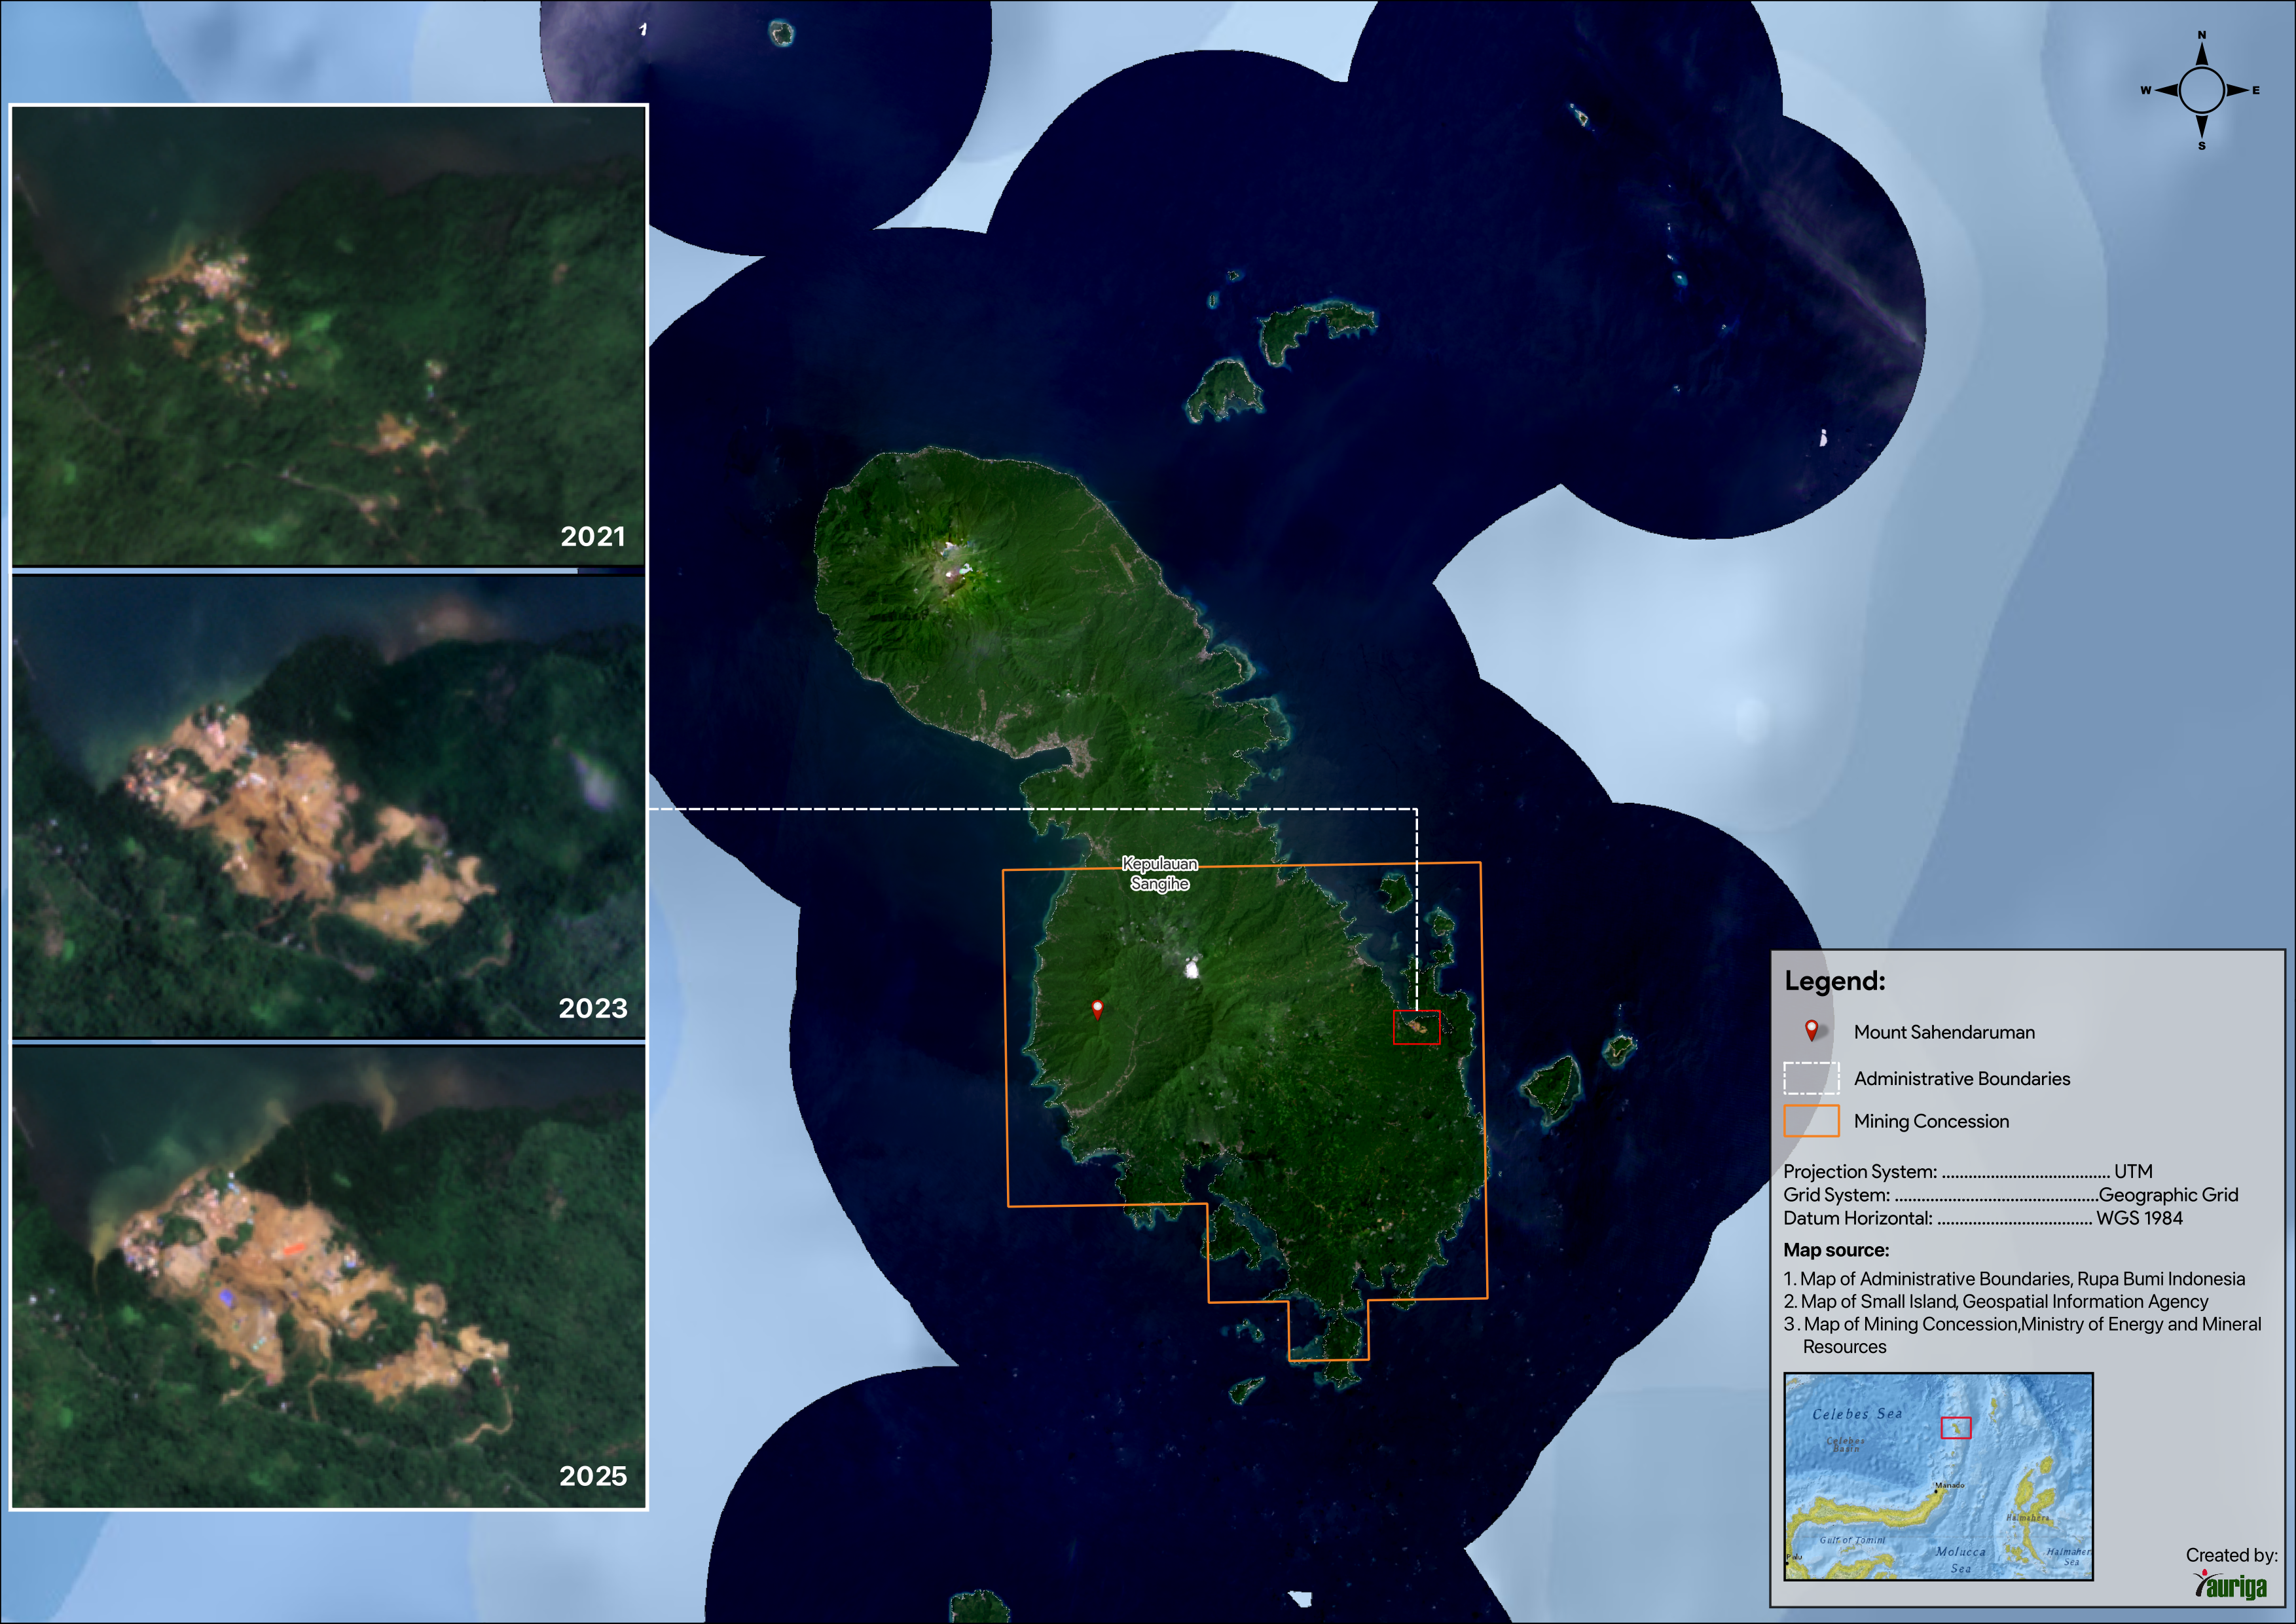
Task: Select the 2025 satellite image inset
Action: point(328,1277)
